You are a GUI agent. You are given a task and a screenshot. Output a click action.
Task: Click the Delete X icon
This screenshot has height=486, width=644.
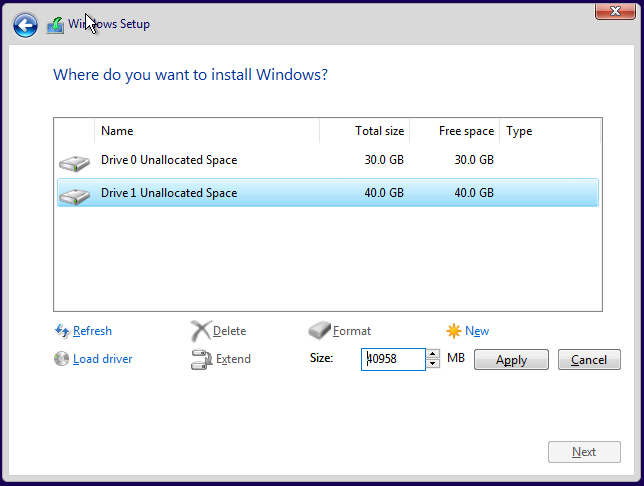(201, 331)
